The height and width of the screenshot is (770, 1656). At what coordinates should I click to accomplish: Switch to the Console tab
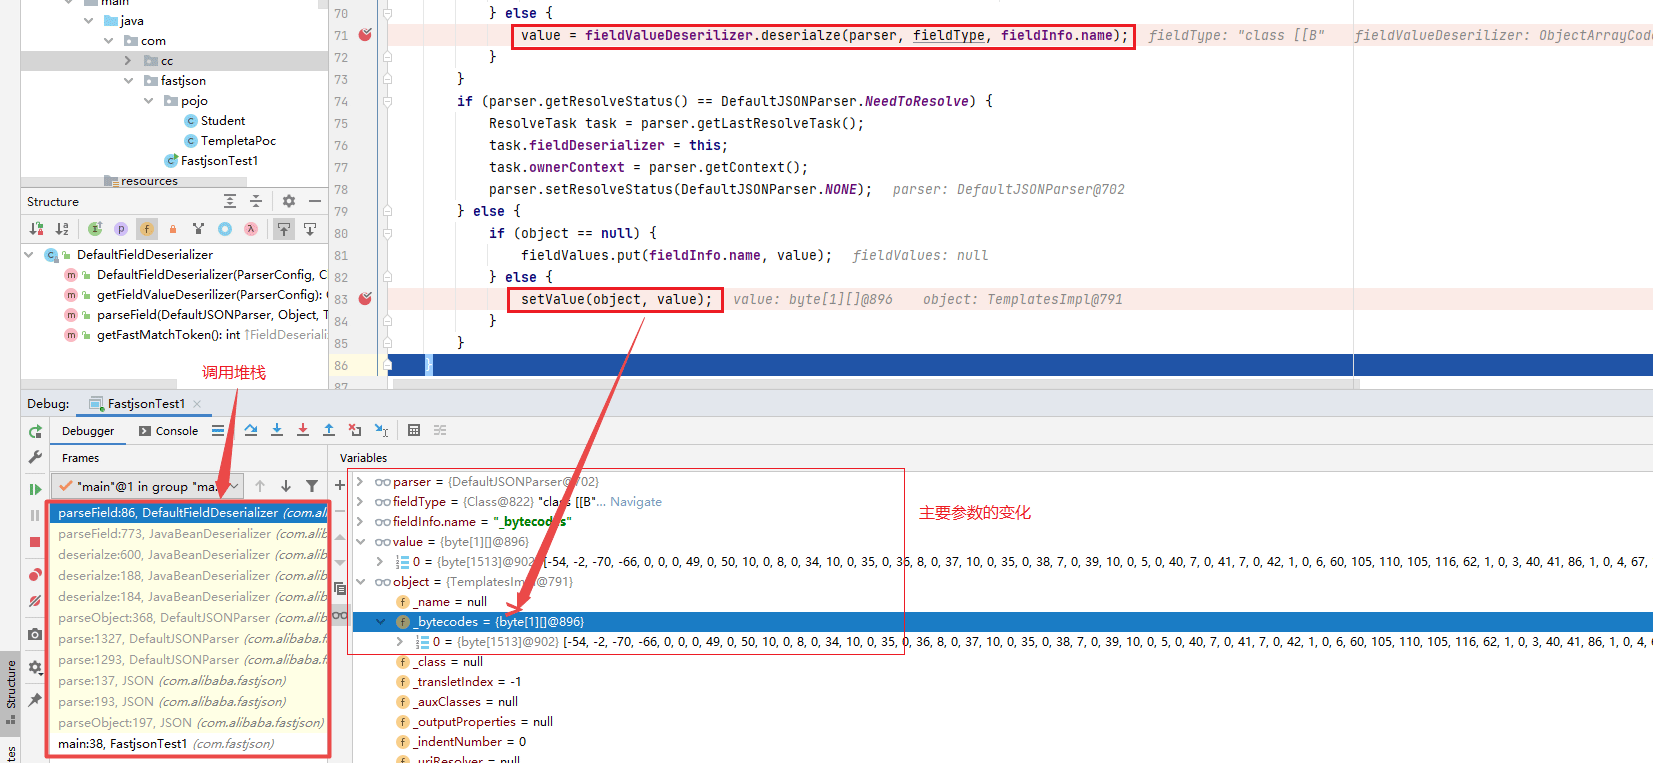(x=169, y=431)
